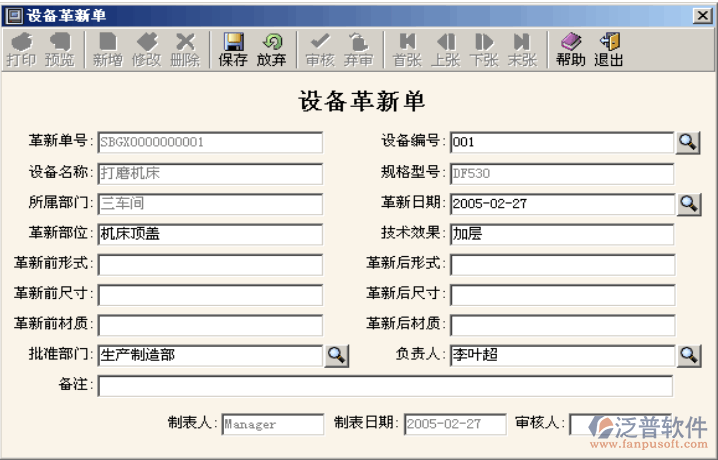Click the Discard (放弃) toolbar icon

[x=271, y=50]
